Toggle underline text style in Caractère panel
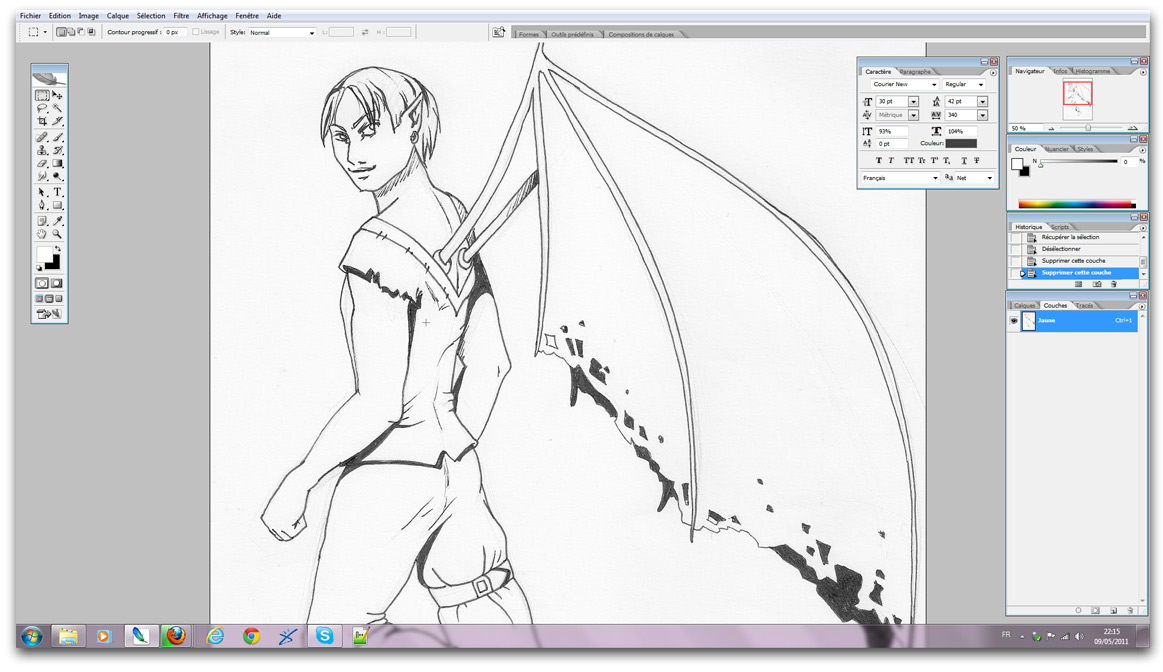The height and width of the screenshot is (672, 1163). pos(964,160)
